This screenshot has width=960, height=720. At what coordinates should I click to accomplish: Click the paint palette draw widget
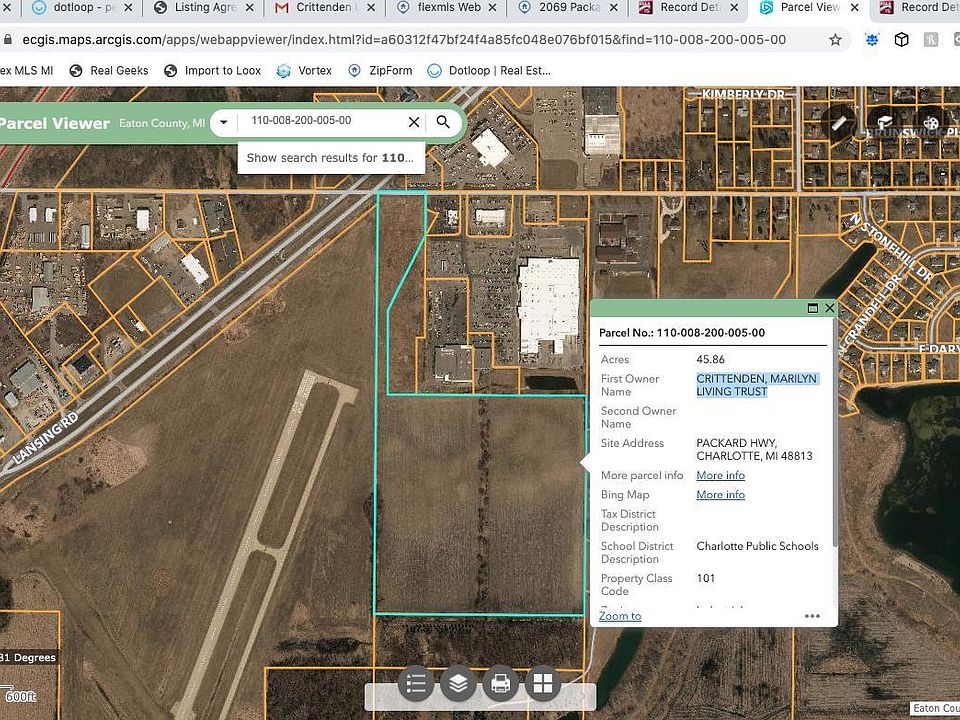click(x=931, y=122)
